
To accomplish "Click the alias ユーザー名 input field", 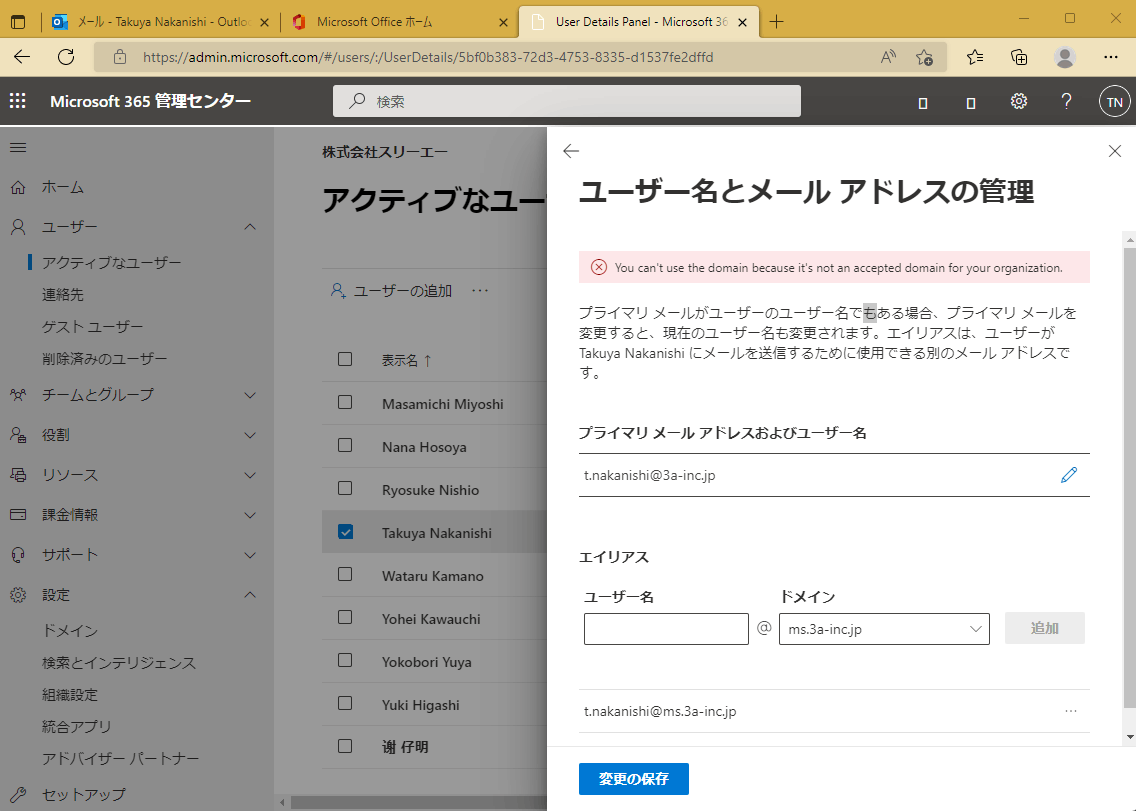I will (666, 628).
